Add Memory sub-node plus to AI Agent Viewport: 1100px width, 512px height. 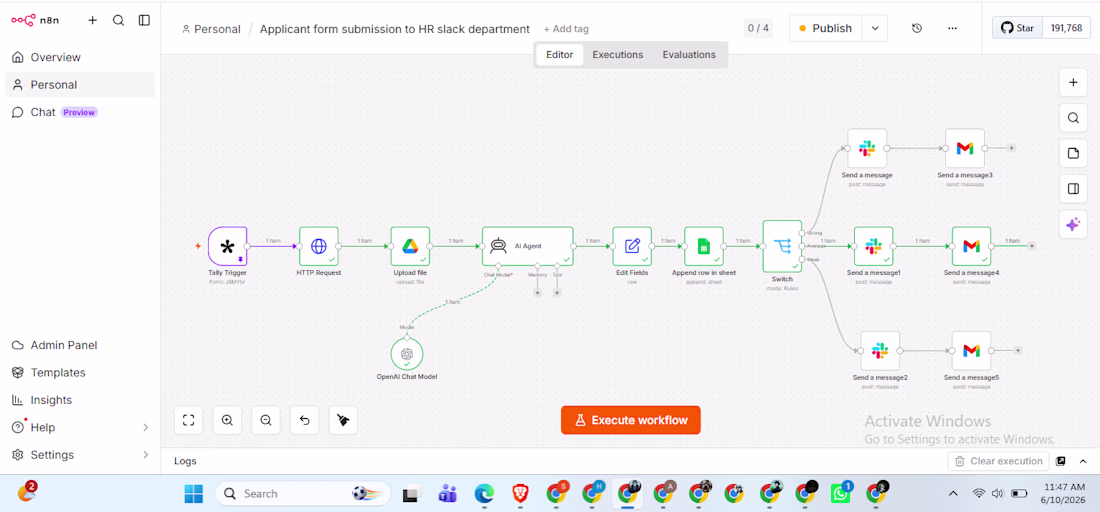(537, 292)
